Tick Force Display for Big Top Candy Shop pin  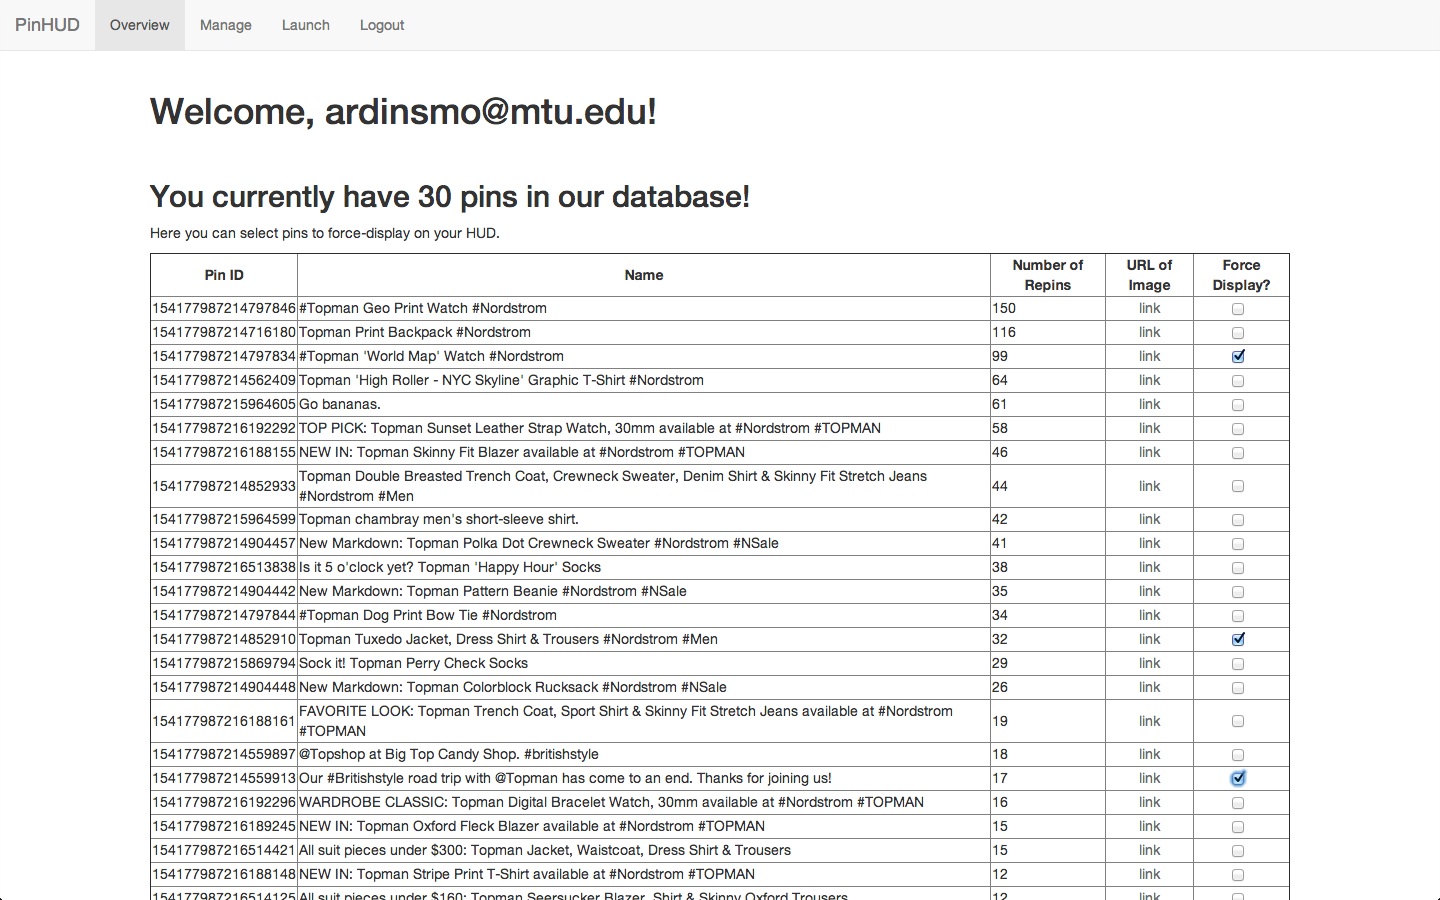[1238, 755]
